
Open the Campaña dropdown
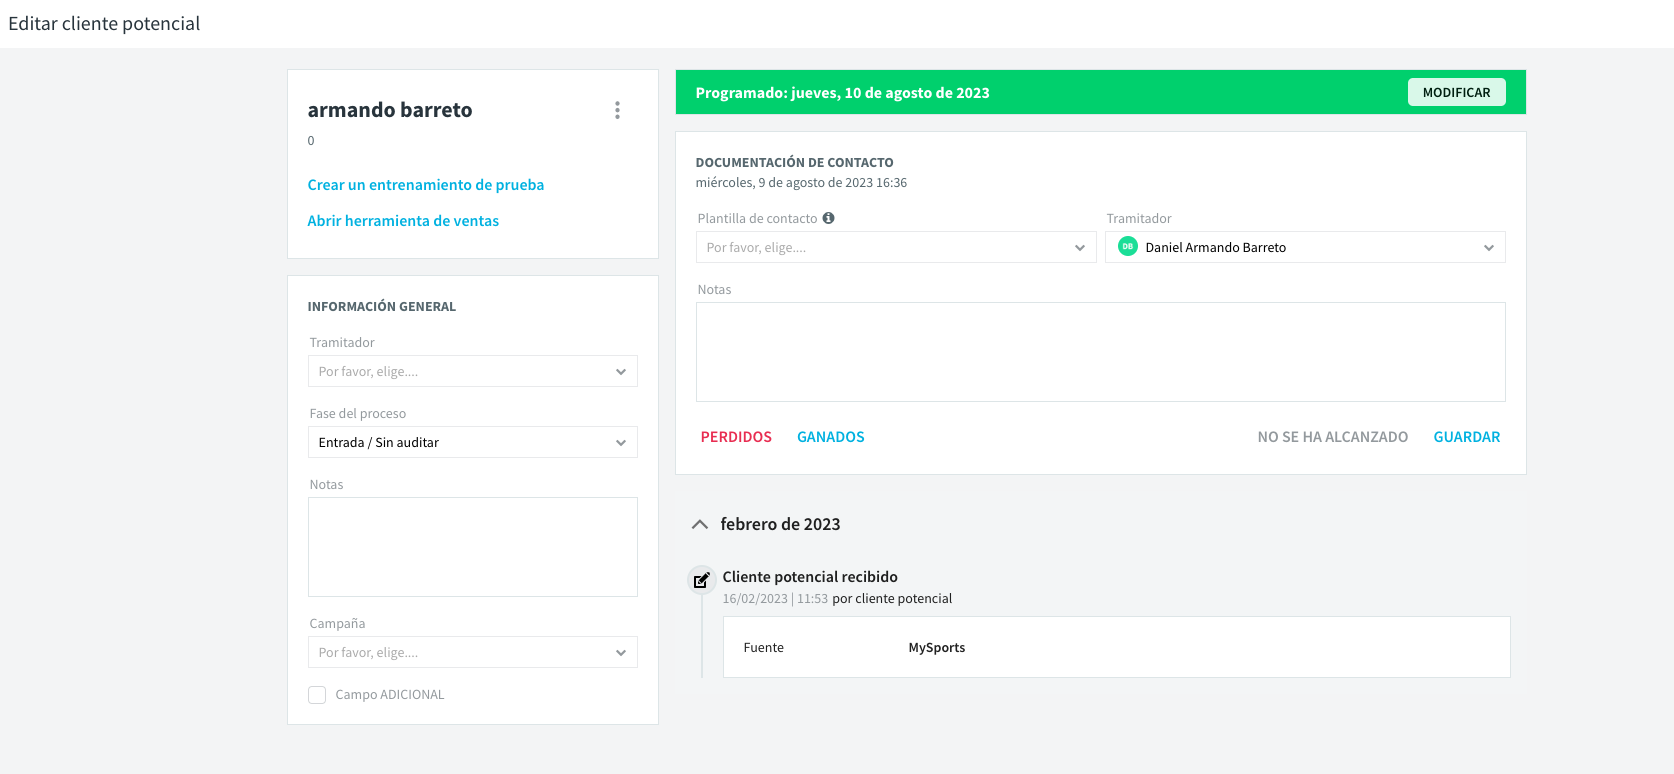[472, 652]
